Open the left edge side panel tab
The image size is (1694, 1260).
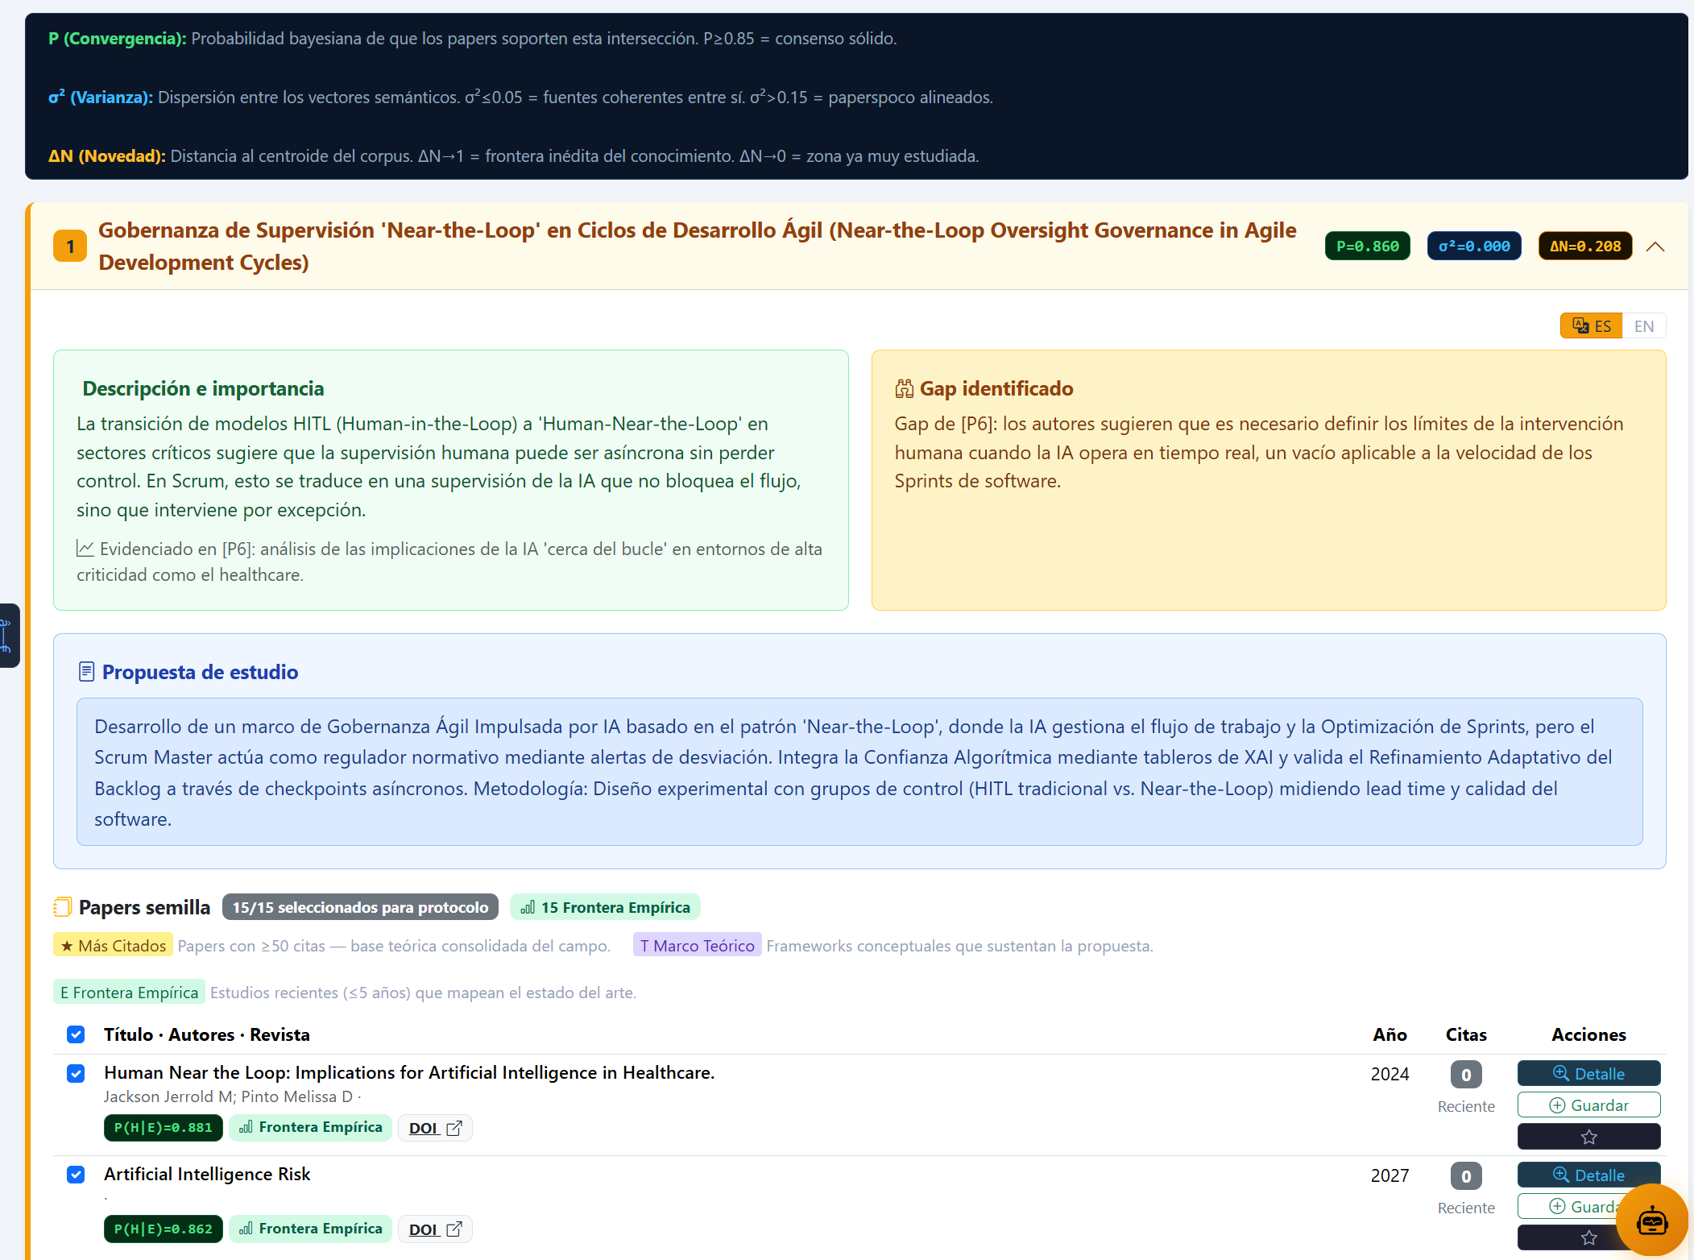[8, 635]
